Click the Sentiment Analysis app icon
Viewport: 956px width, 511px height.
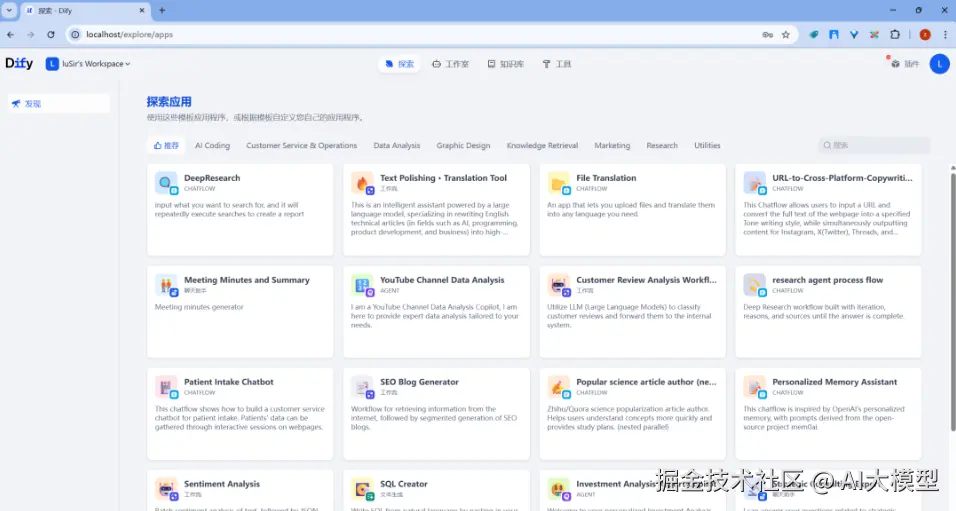(x=166, y=488)
